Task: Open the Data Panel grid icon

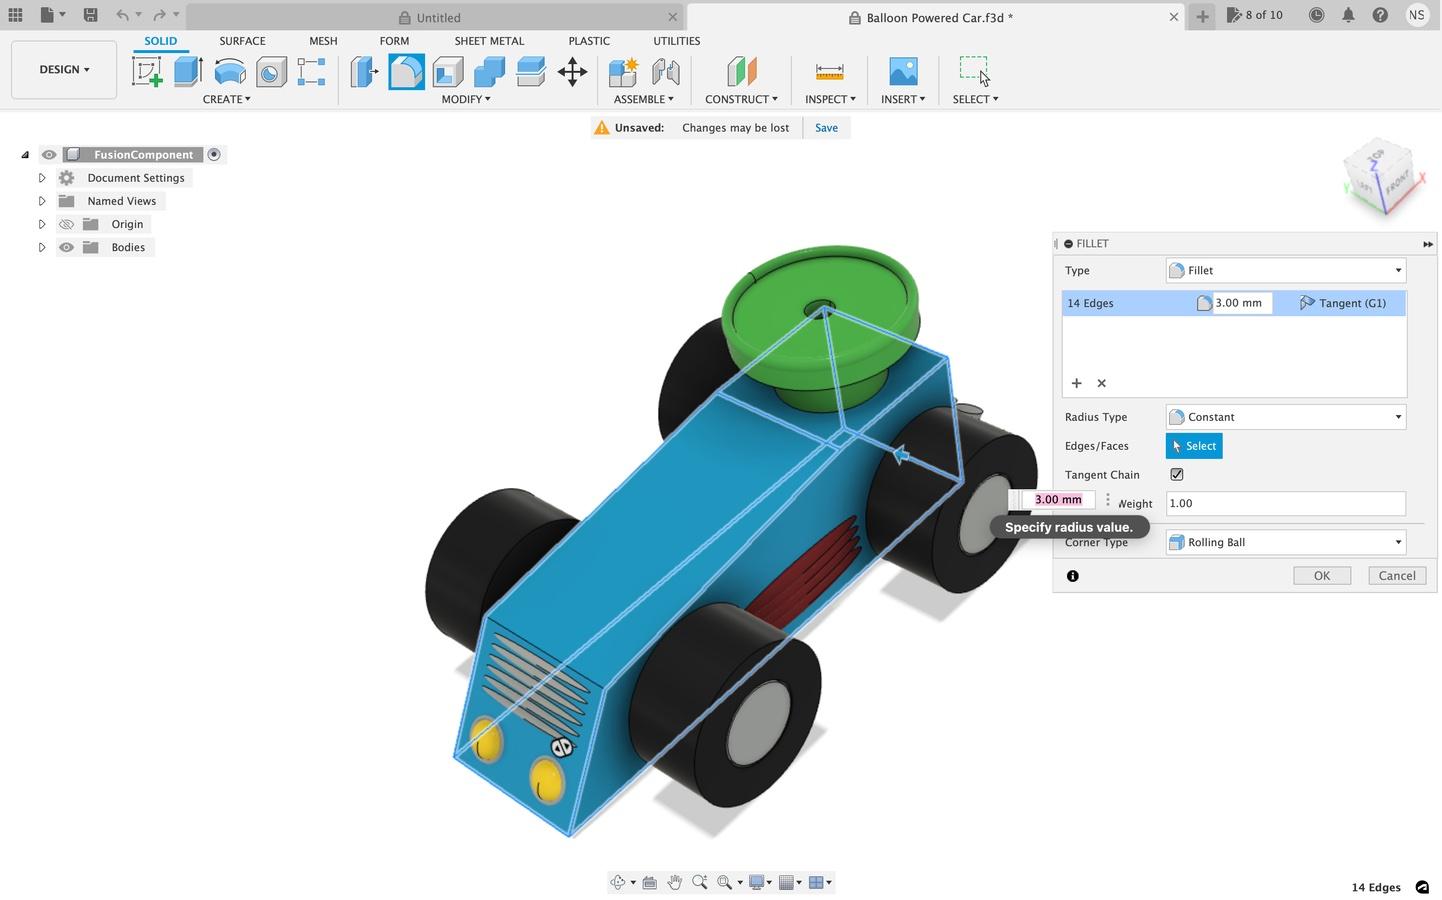Action: [x=15, y=15]
